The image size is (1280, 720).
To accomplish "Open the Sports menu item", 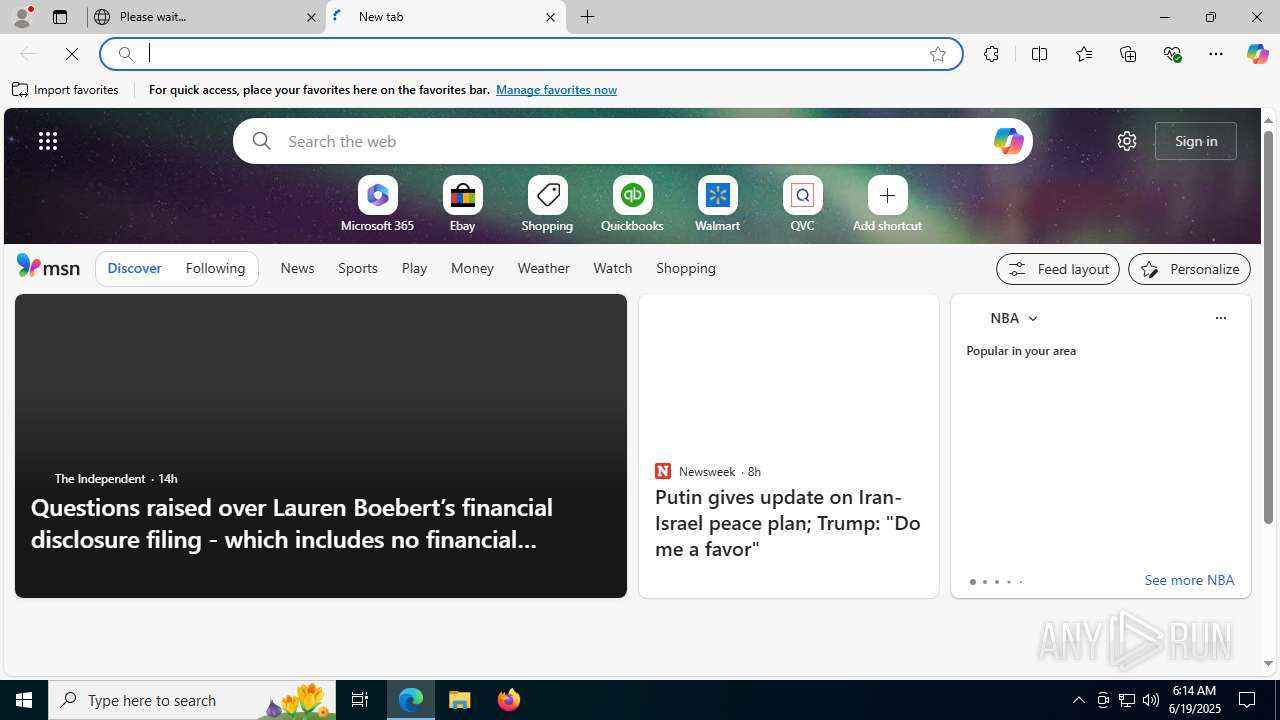I will (358, 268).
